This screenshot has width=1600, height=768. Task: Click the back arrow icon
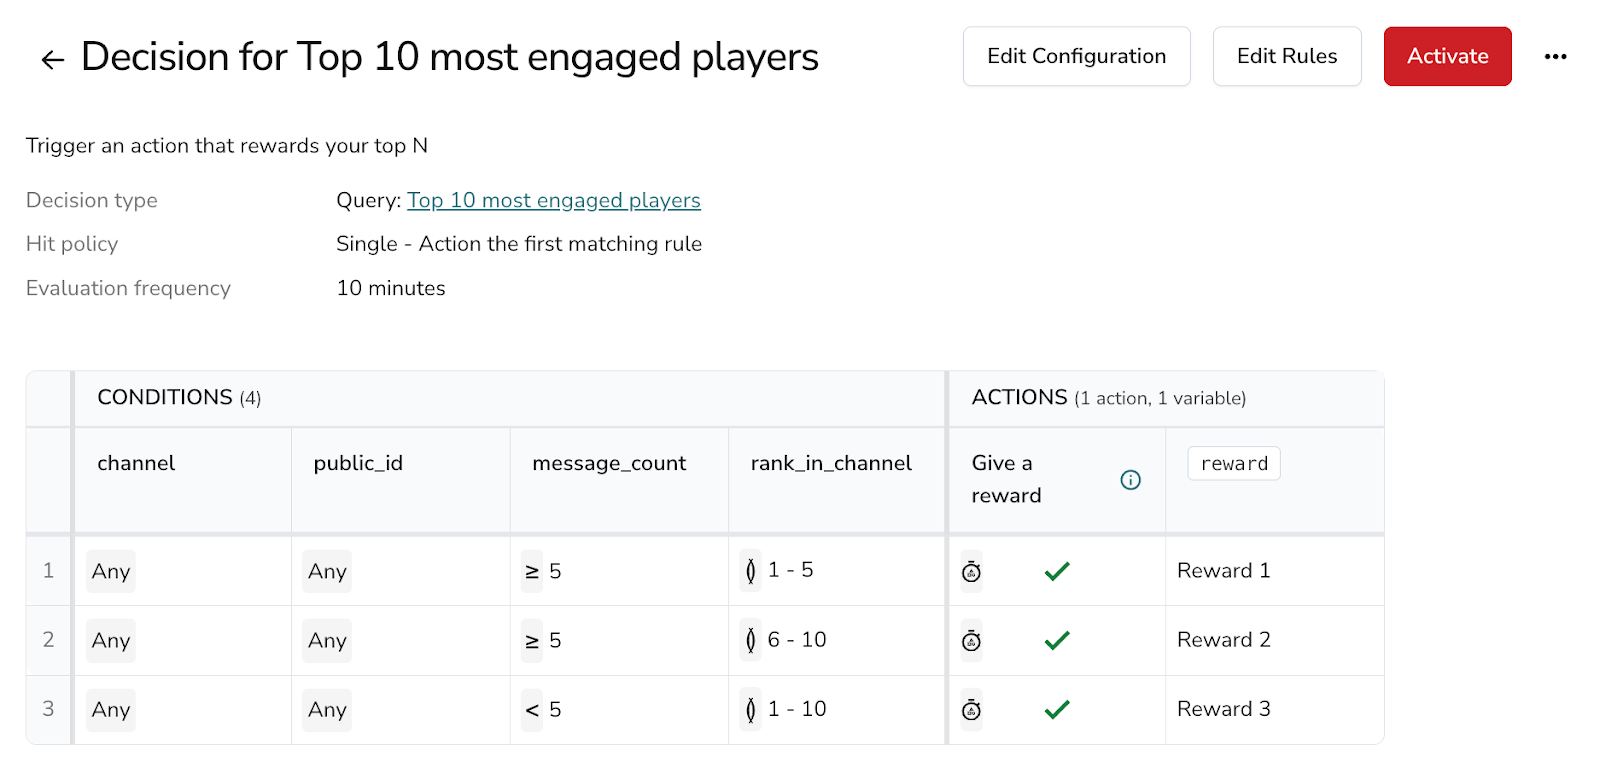click(x=52, y=60)
